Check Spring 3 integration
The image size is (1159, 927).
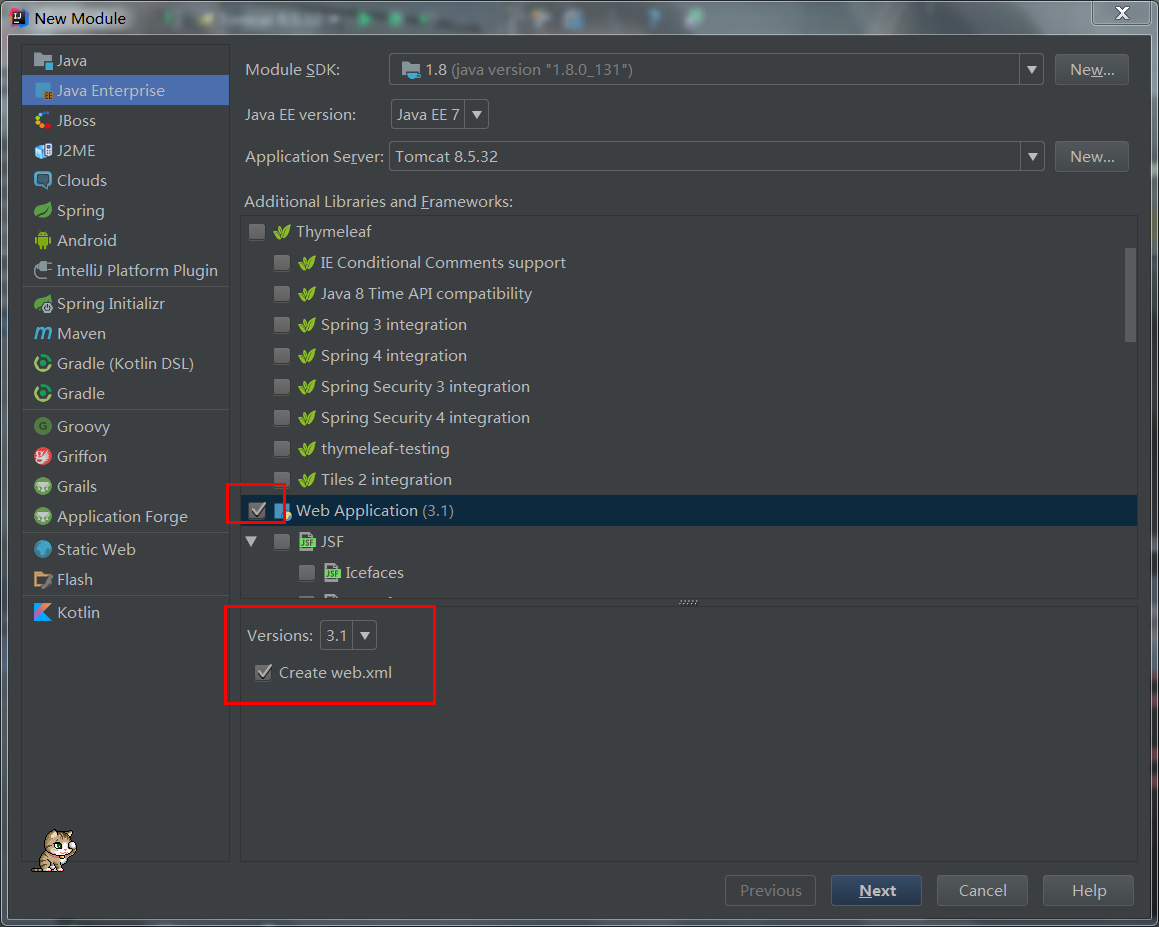pyautogui.click(x=282, y=325)
